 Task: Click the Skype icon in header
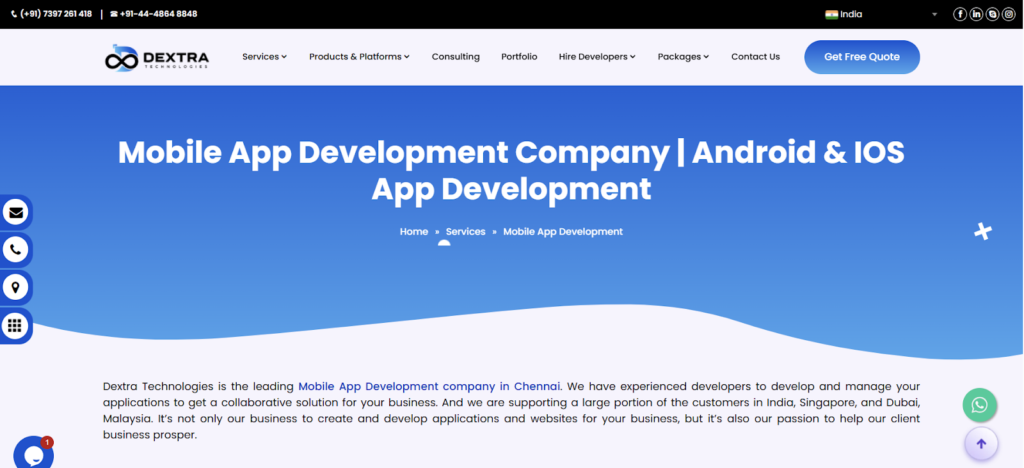click(992, 14)
